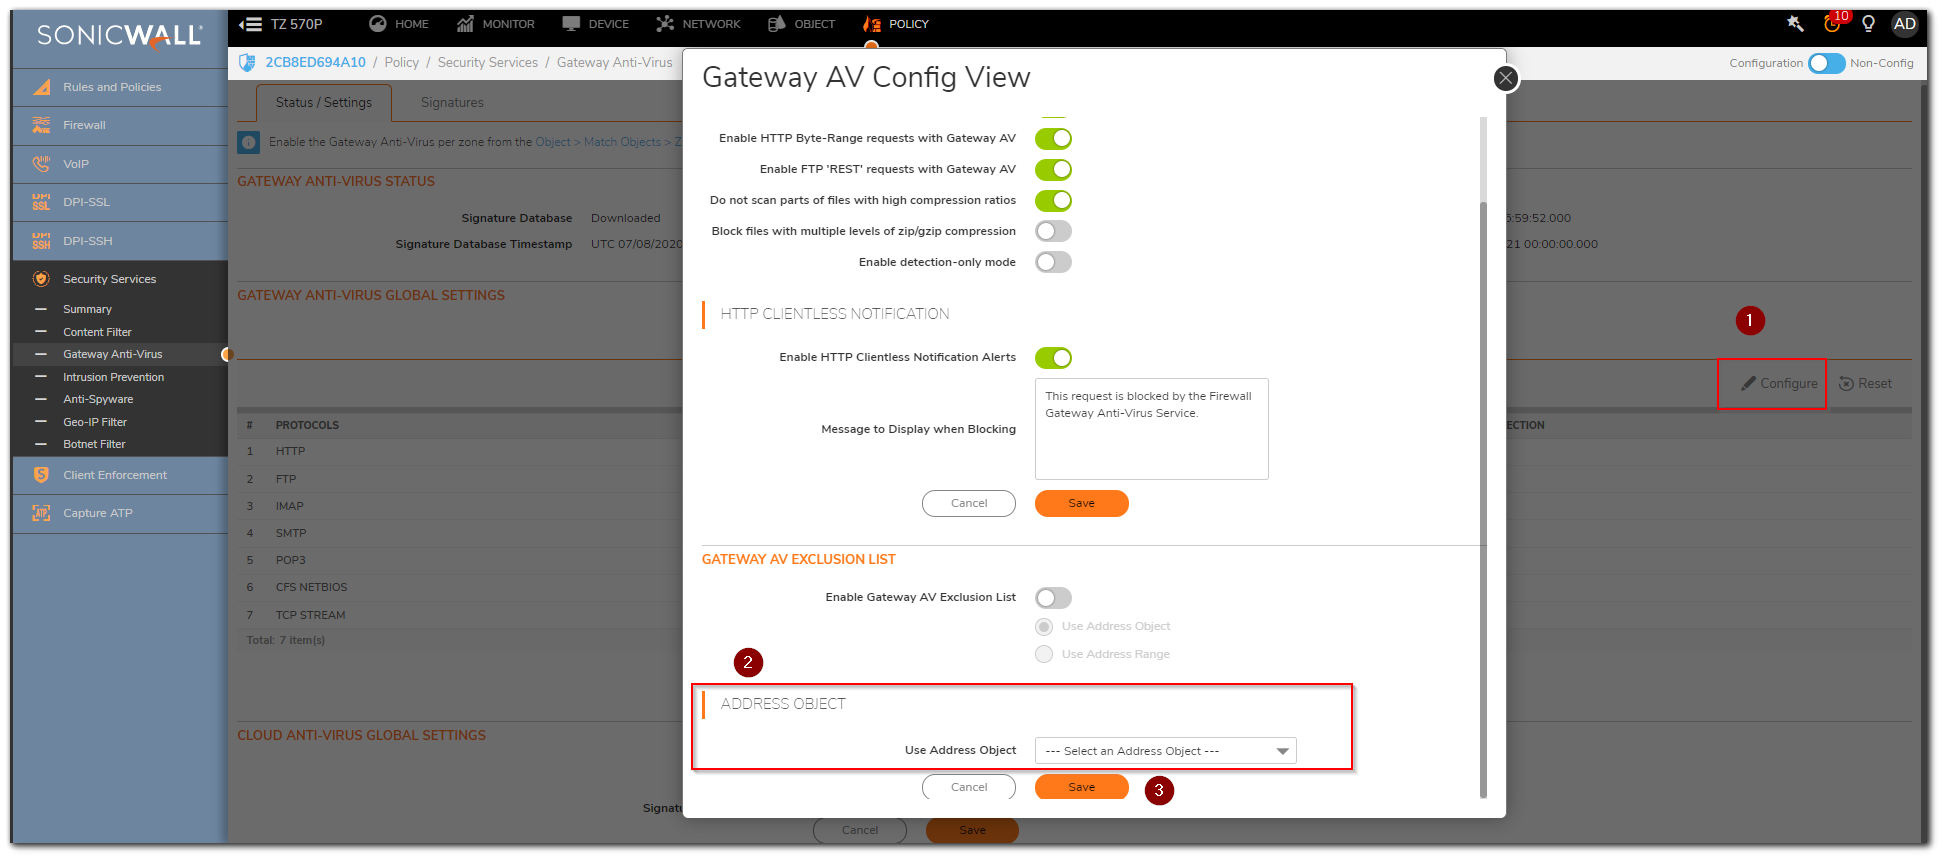1945x861 pixels.
Task: Click the Client Enforcement icon
Action: tap(41, 475)
